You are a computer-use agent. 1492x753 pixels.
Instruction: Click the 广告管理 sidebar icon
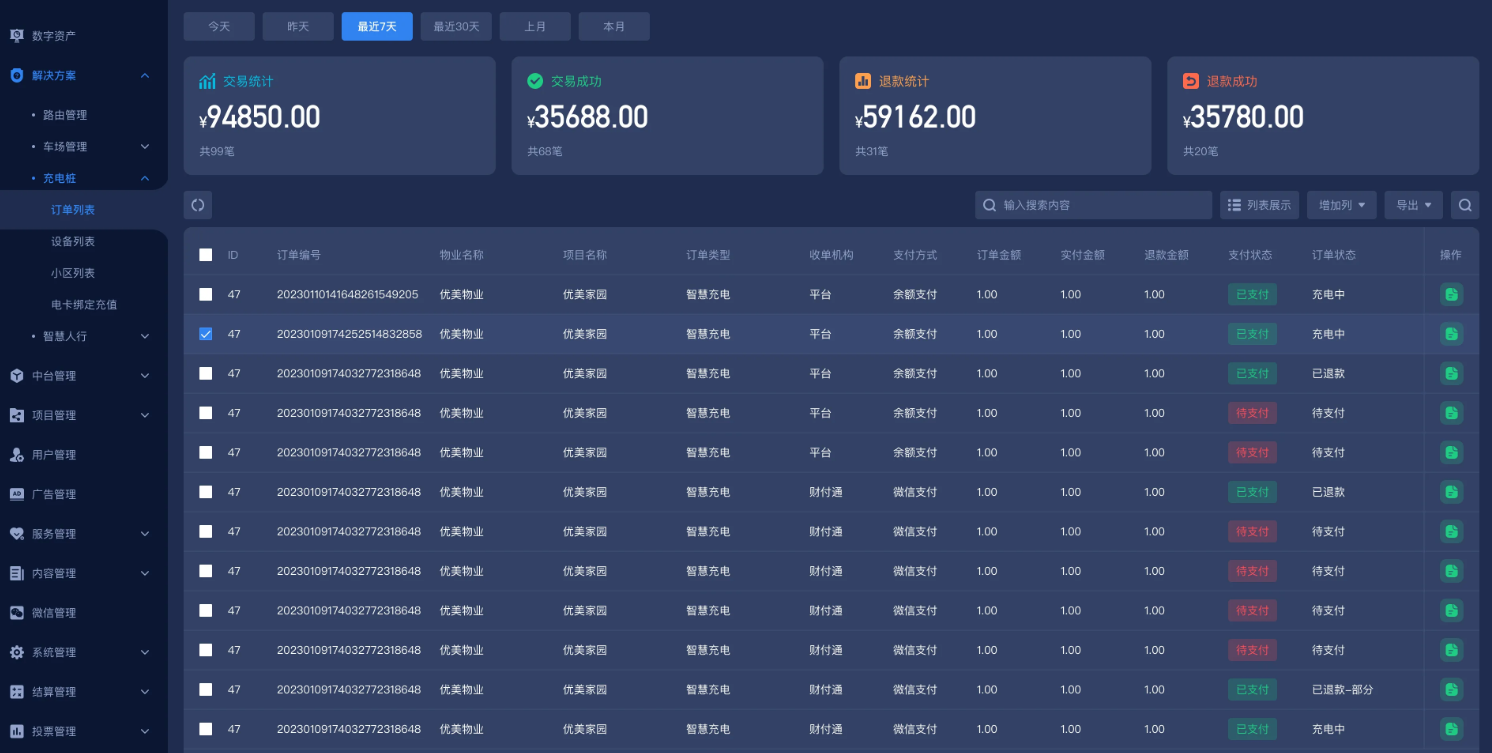pos(16,494)
